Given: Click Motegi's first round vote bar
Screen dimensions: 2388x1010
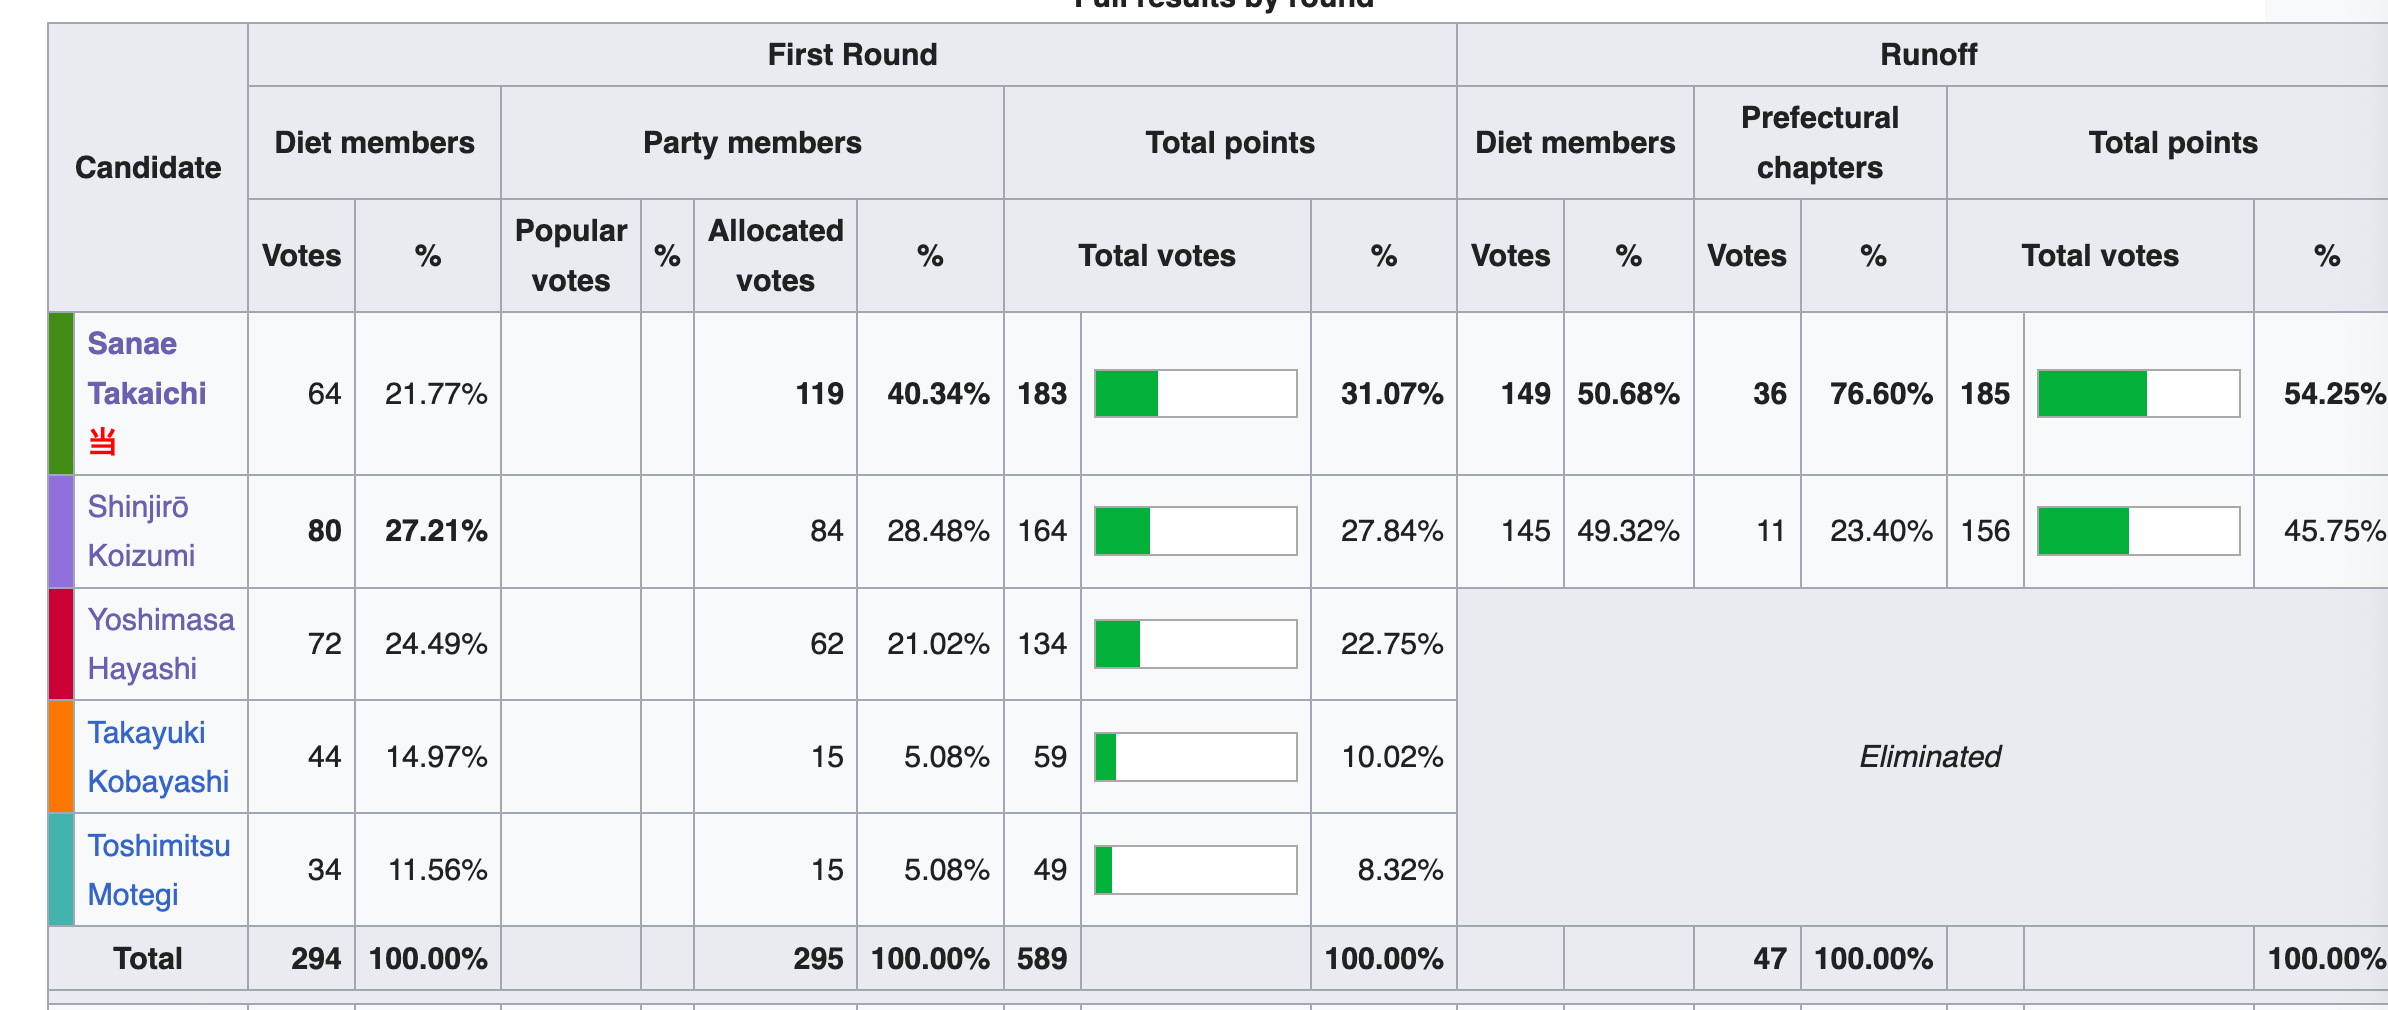Looking at the screenshot, I should (1195, 870).
